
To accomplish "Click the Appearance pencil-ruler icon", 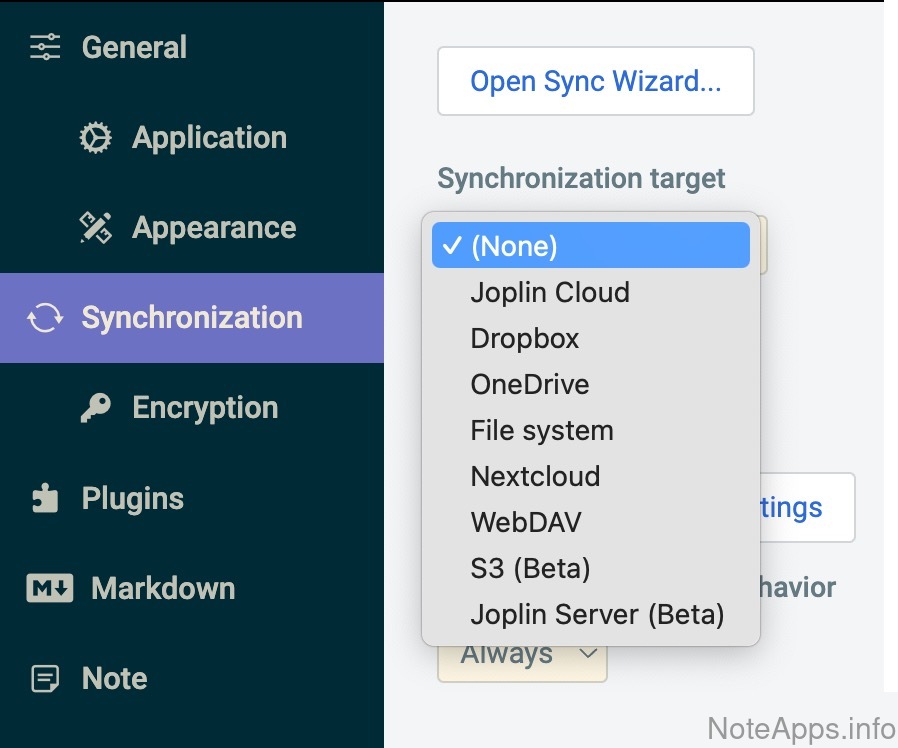I will pos(96,228).
